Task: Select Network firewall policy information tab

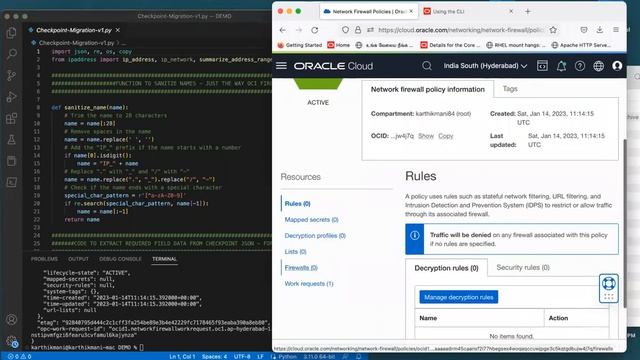Action: click(x=427, y=89)
